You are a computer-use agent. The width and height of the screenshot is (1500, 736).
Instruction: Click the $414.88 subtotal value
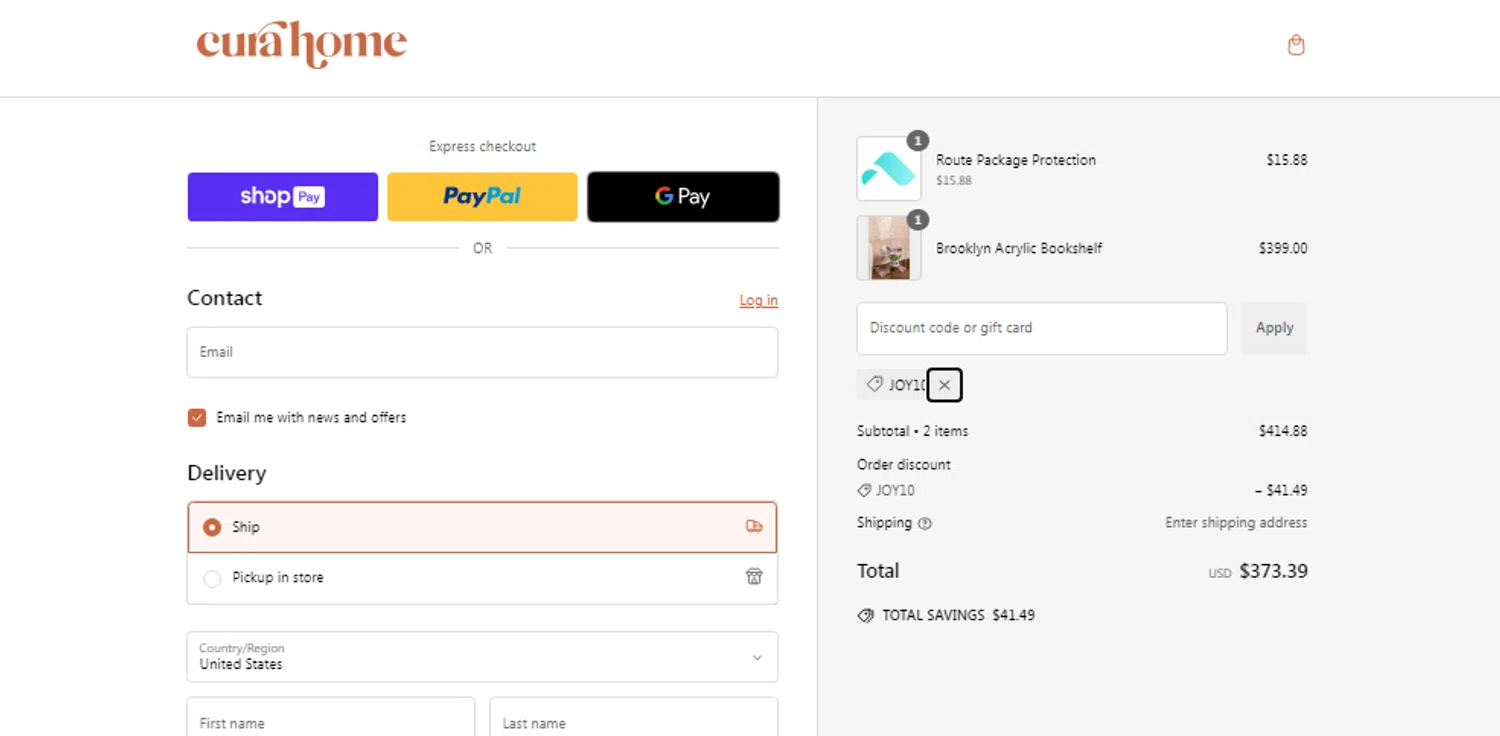point(1283,431)
